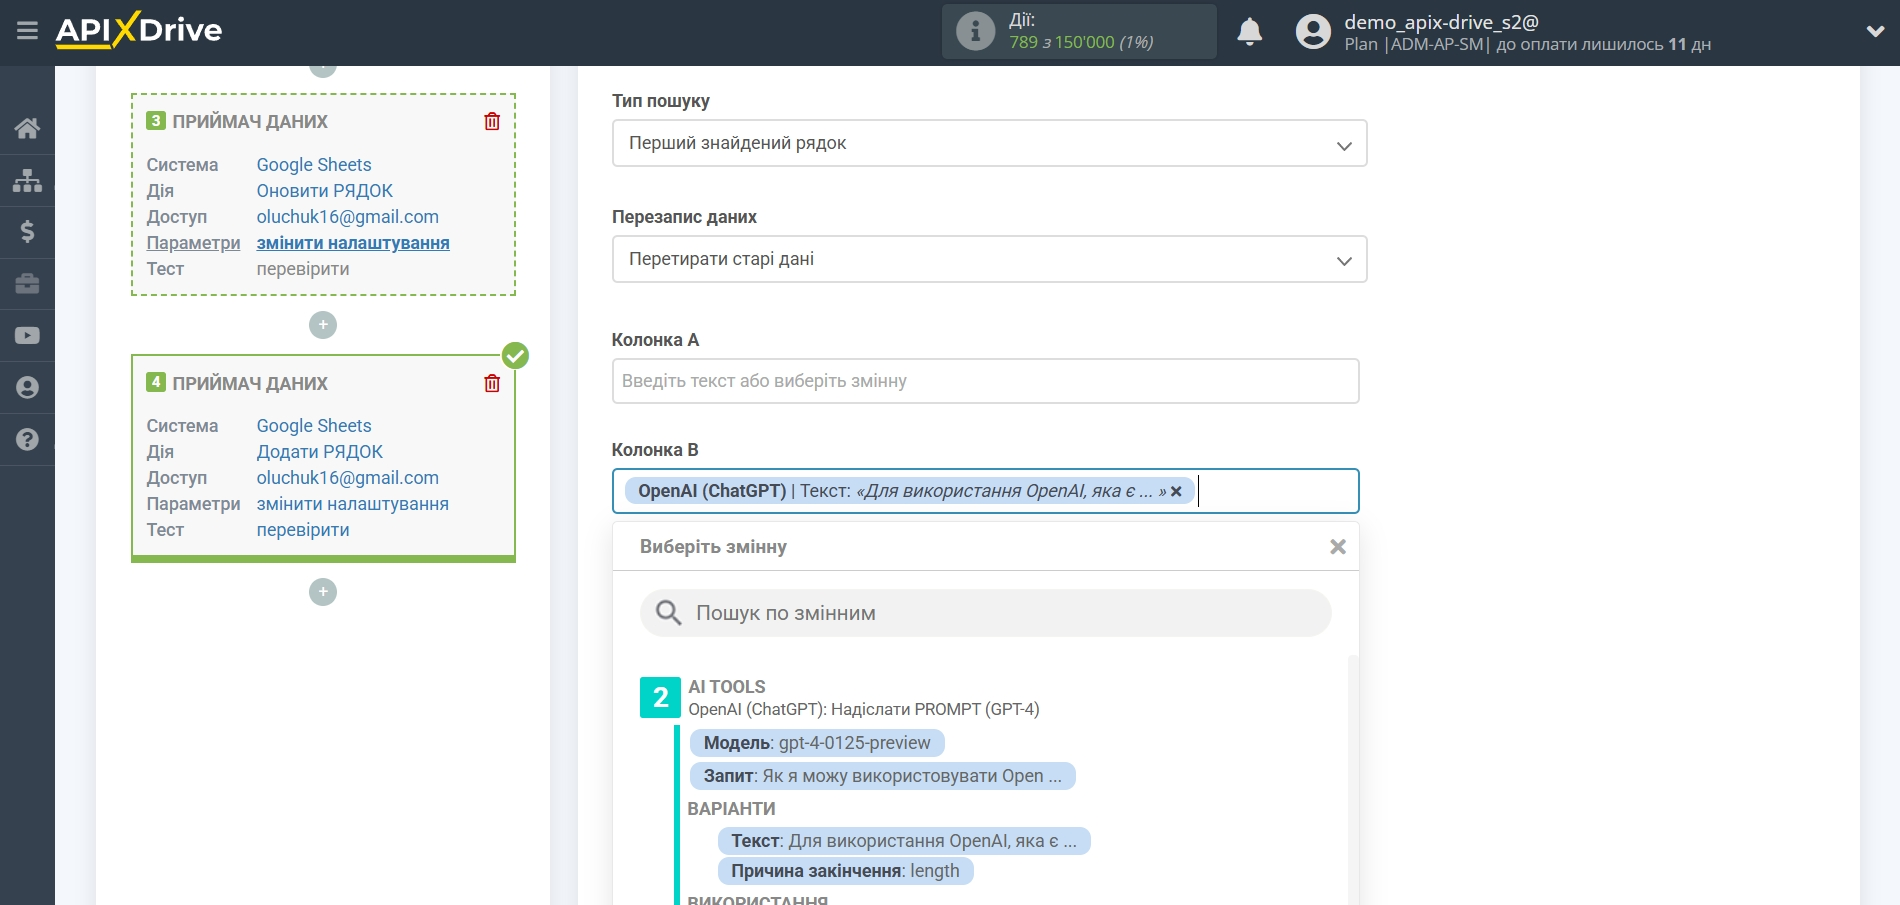Expand the account menu chevron

1875,32
